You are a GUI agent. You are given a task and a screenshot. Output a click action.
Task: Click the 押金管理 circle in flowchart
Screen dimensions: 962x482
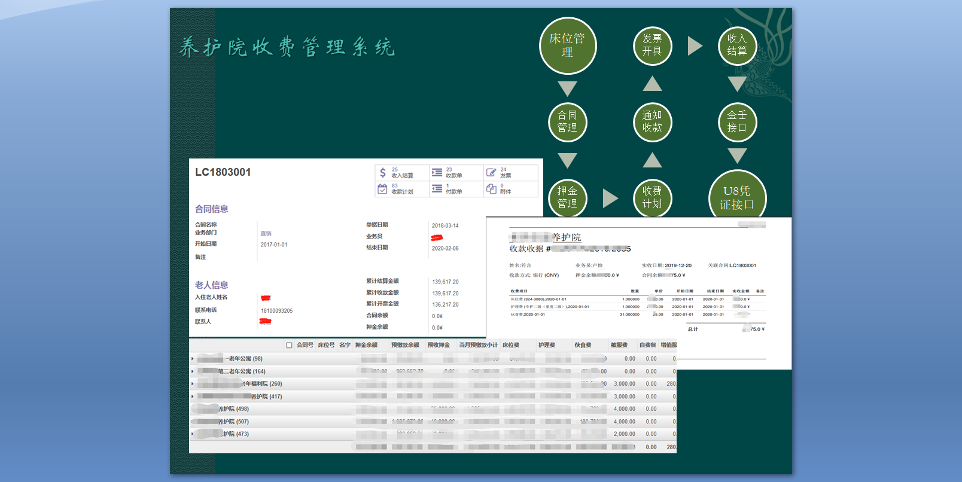pos(568,198)
